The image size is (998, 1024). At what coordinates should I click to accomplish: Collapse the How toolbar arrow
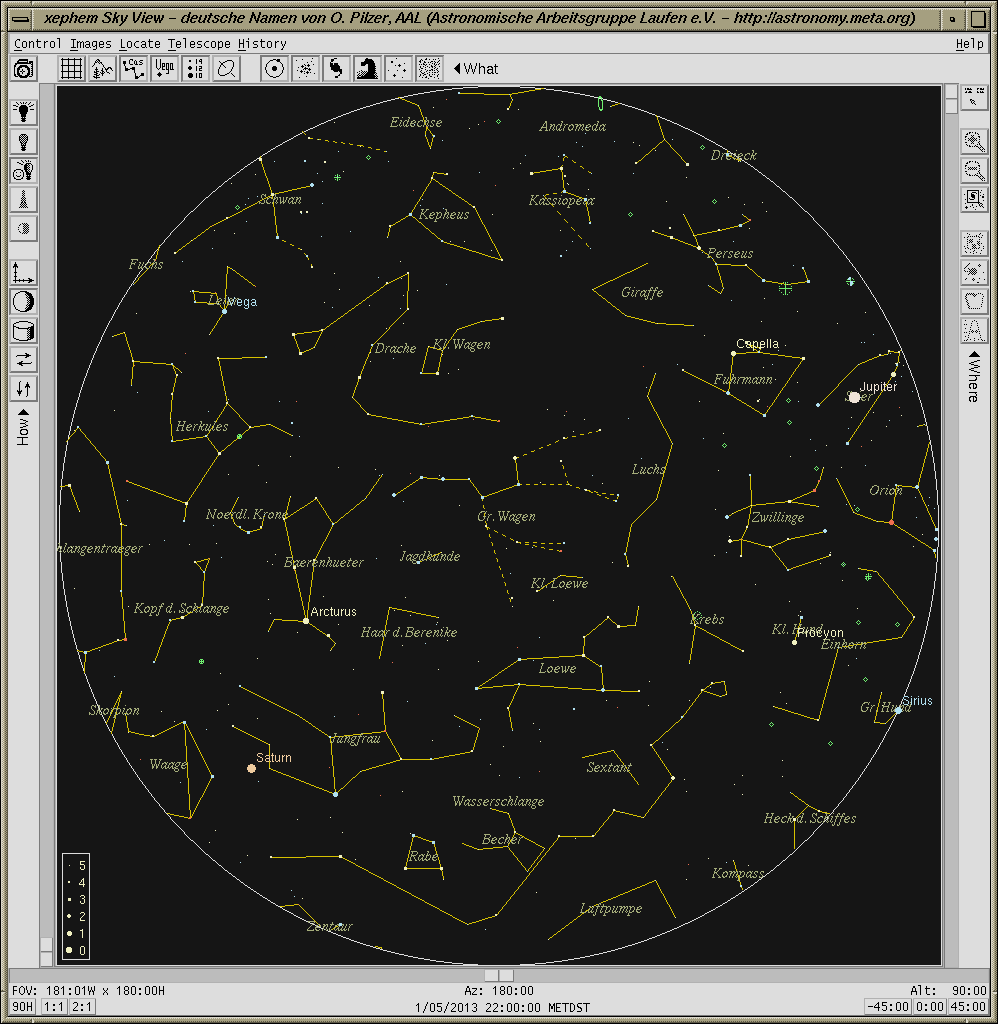click(24, 413)
